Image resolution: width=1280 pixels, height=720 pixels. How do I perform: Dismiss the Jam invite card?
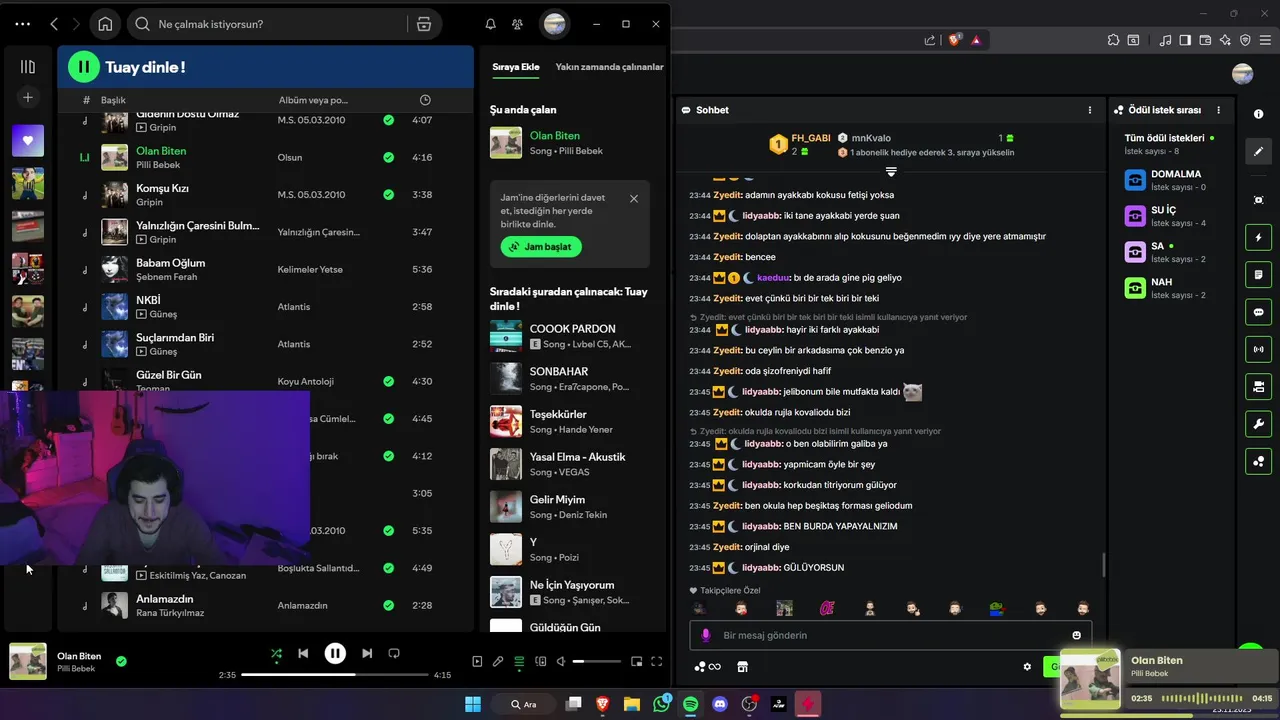tap(633, 199)
